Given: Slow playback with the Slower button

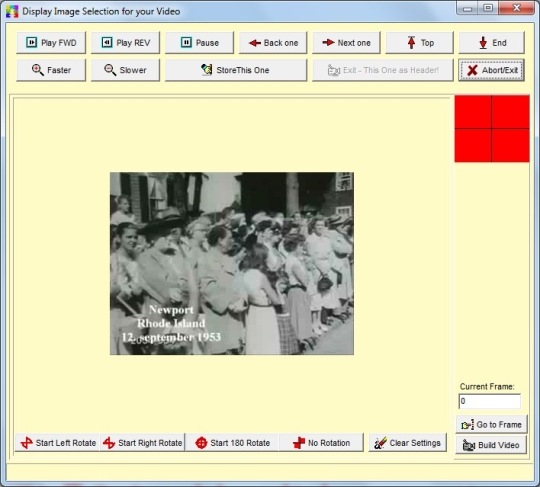Looking at the screenshot, I should (x=125, y=70).
